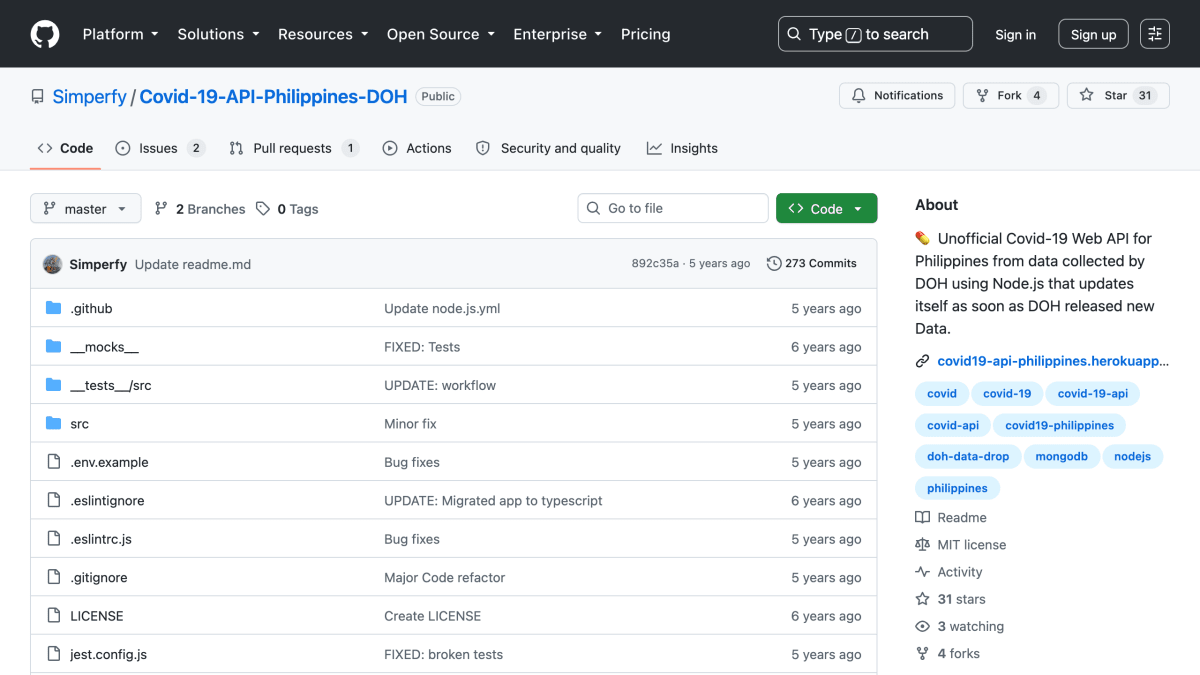Open the master branch selector dropdown

point(86,209)
